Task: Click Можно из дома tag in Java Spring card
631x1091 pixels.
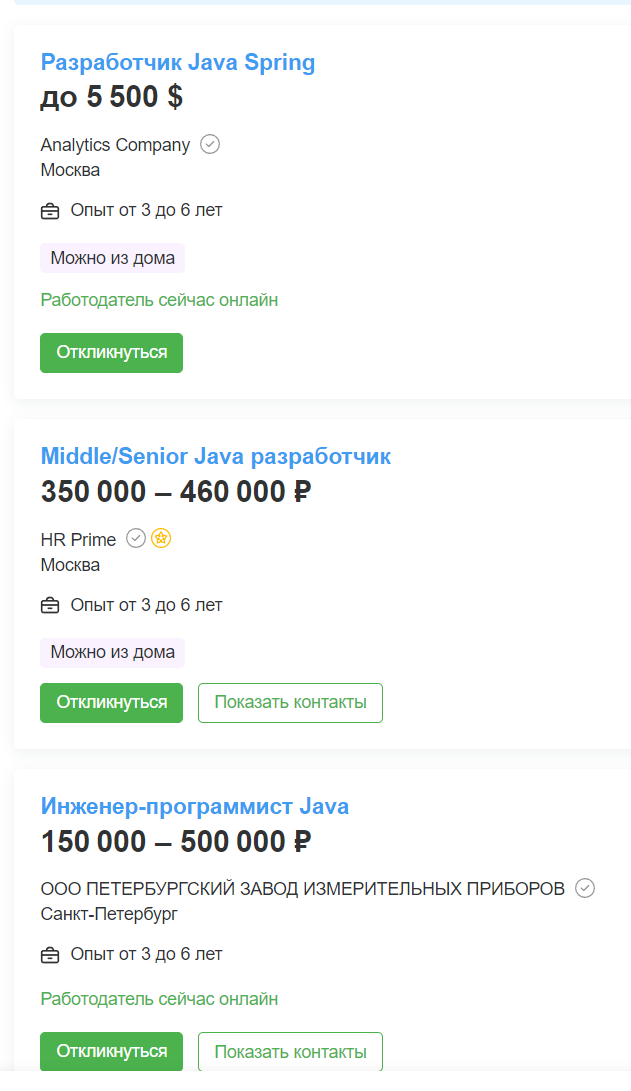Action: point(112,258)
